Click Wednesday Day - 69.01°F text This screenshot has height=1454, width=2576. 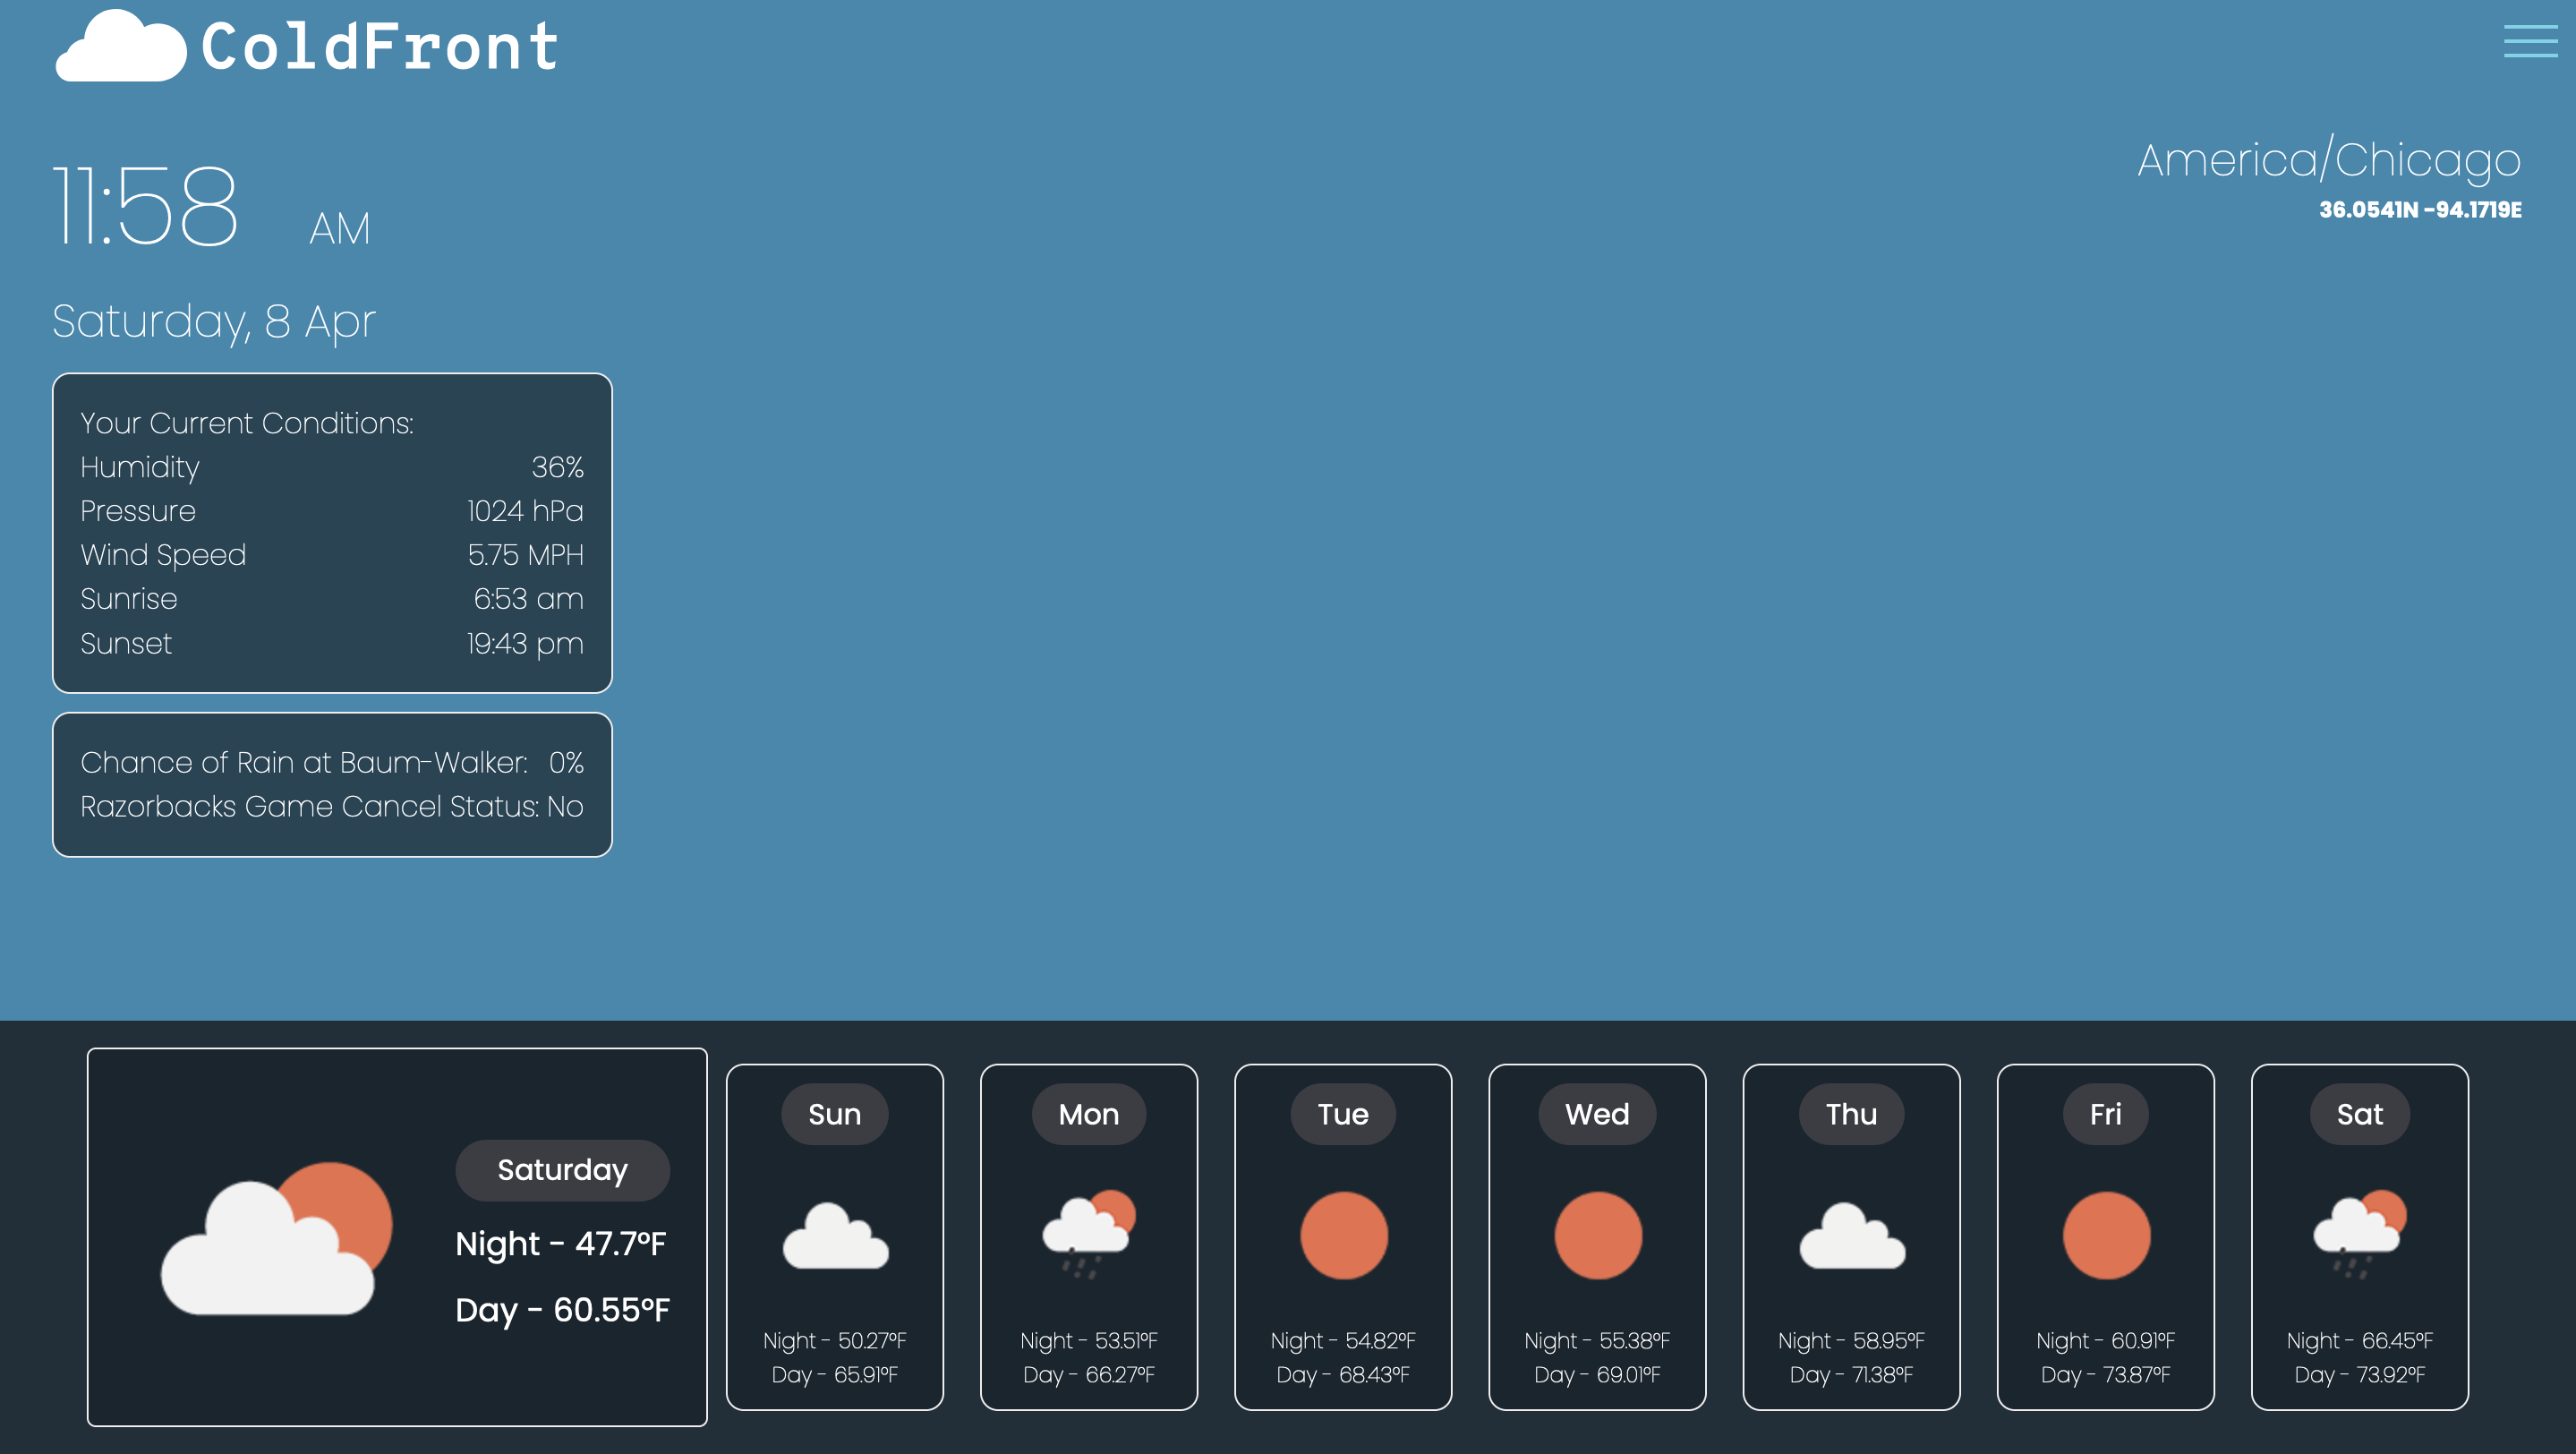1597,1374
